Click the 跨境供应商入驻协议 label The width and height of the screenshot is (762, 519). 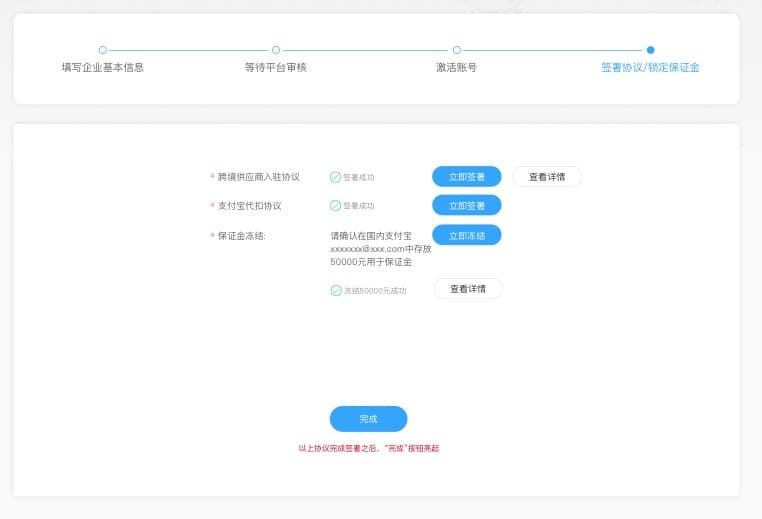(259, 177)
